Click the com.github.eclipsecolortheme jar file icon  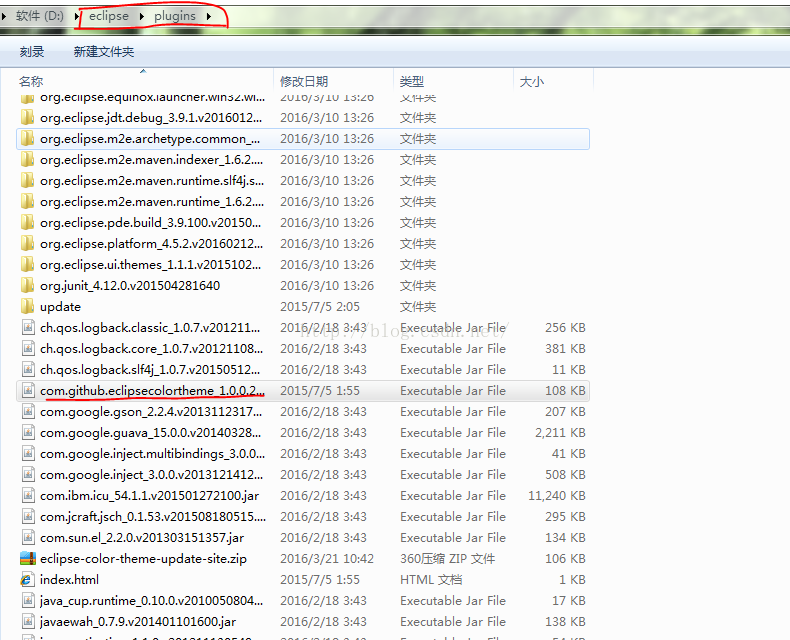[28, 391]
